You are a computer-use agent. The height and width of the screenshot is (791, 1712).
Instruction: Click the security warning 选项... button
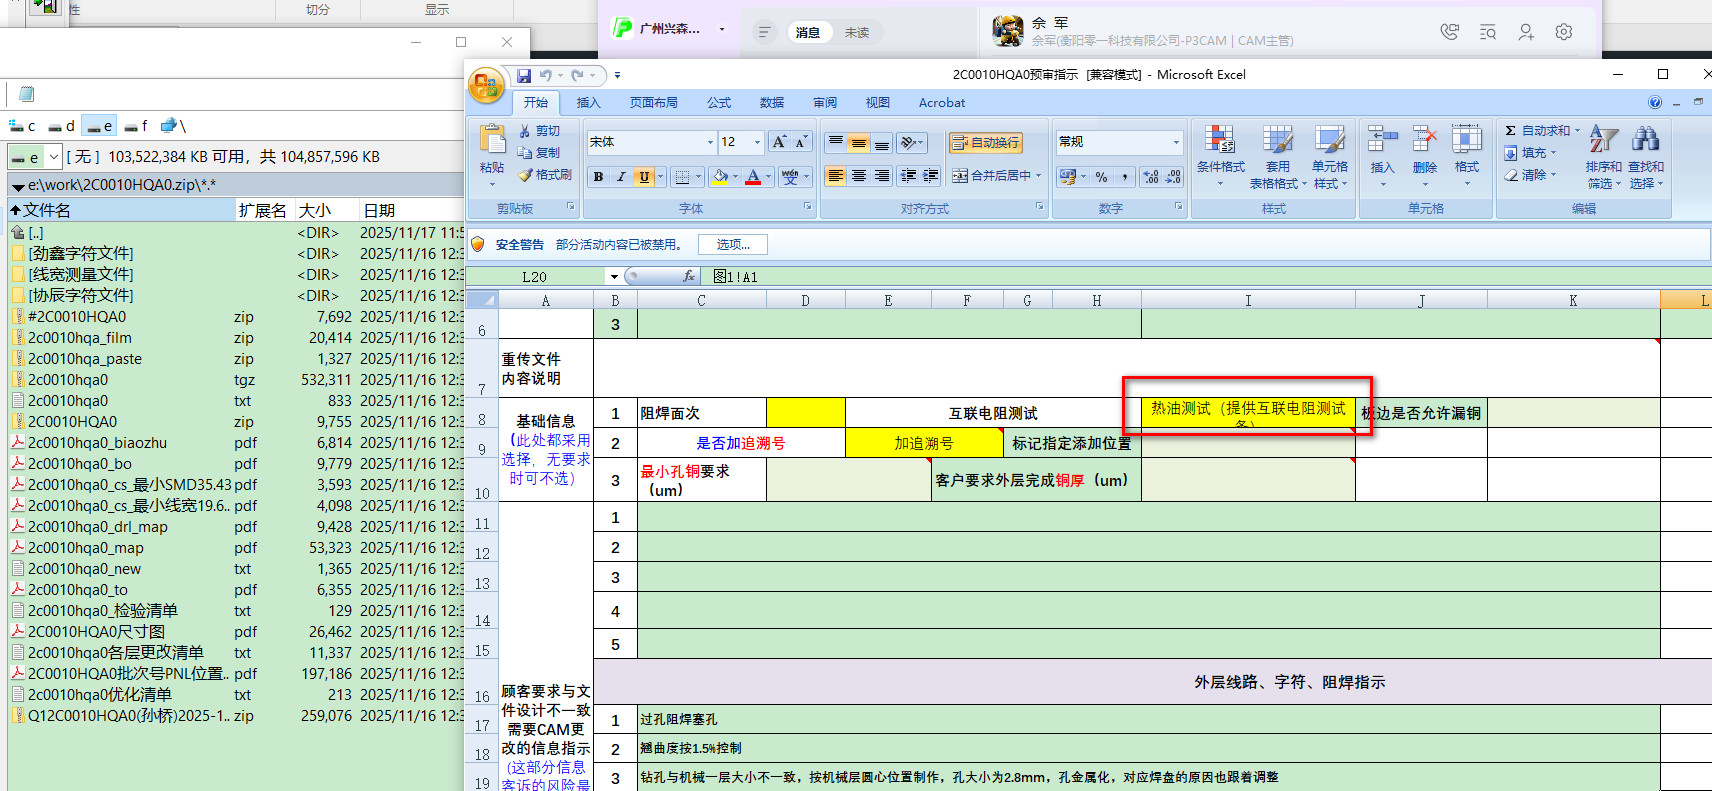point(733,244)
